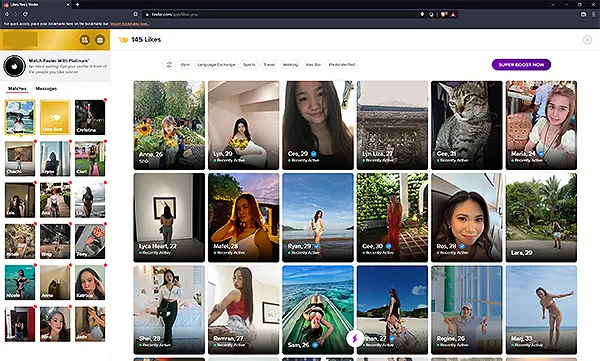Click the SUPER BOOST NOW button
600x361 pixels.
tap(521, 65)
